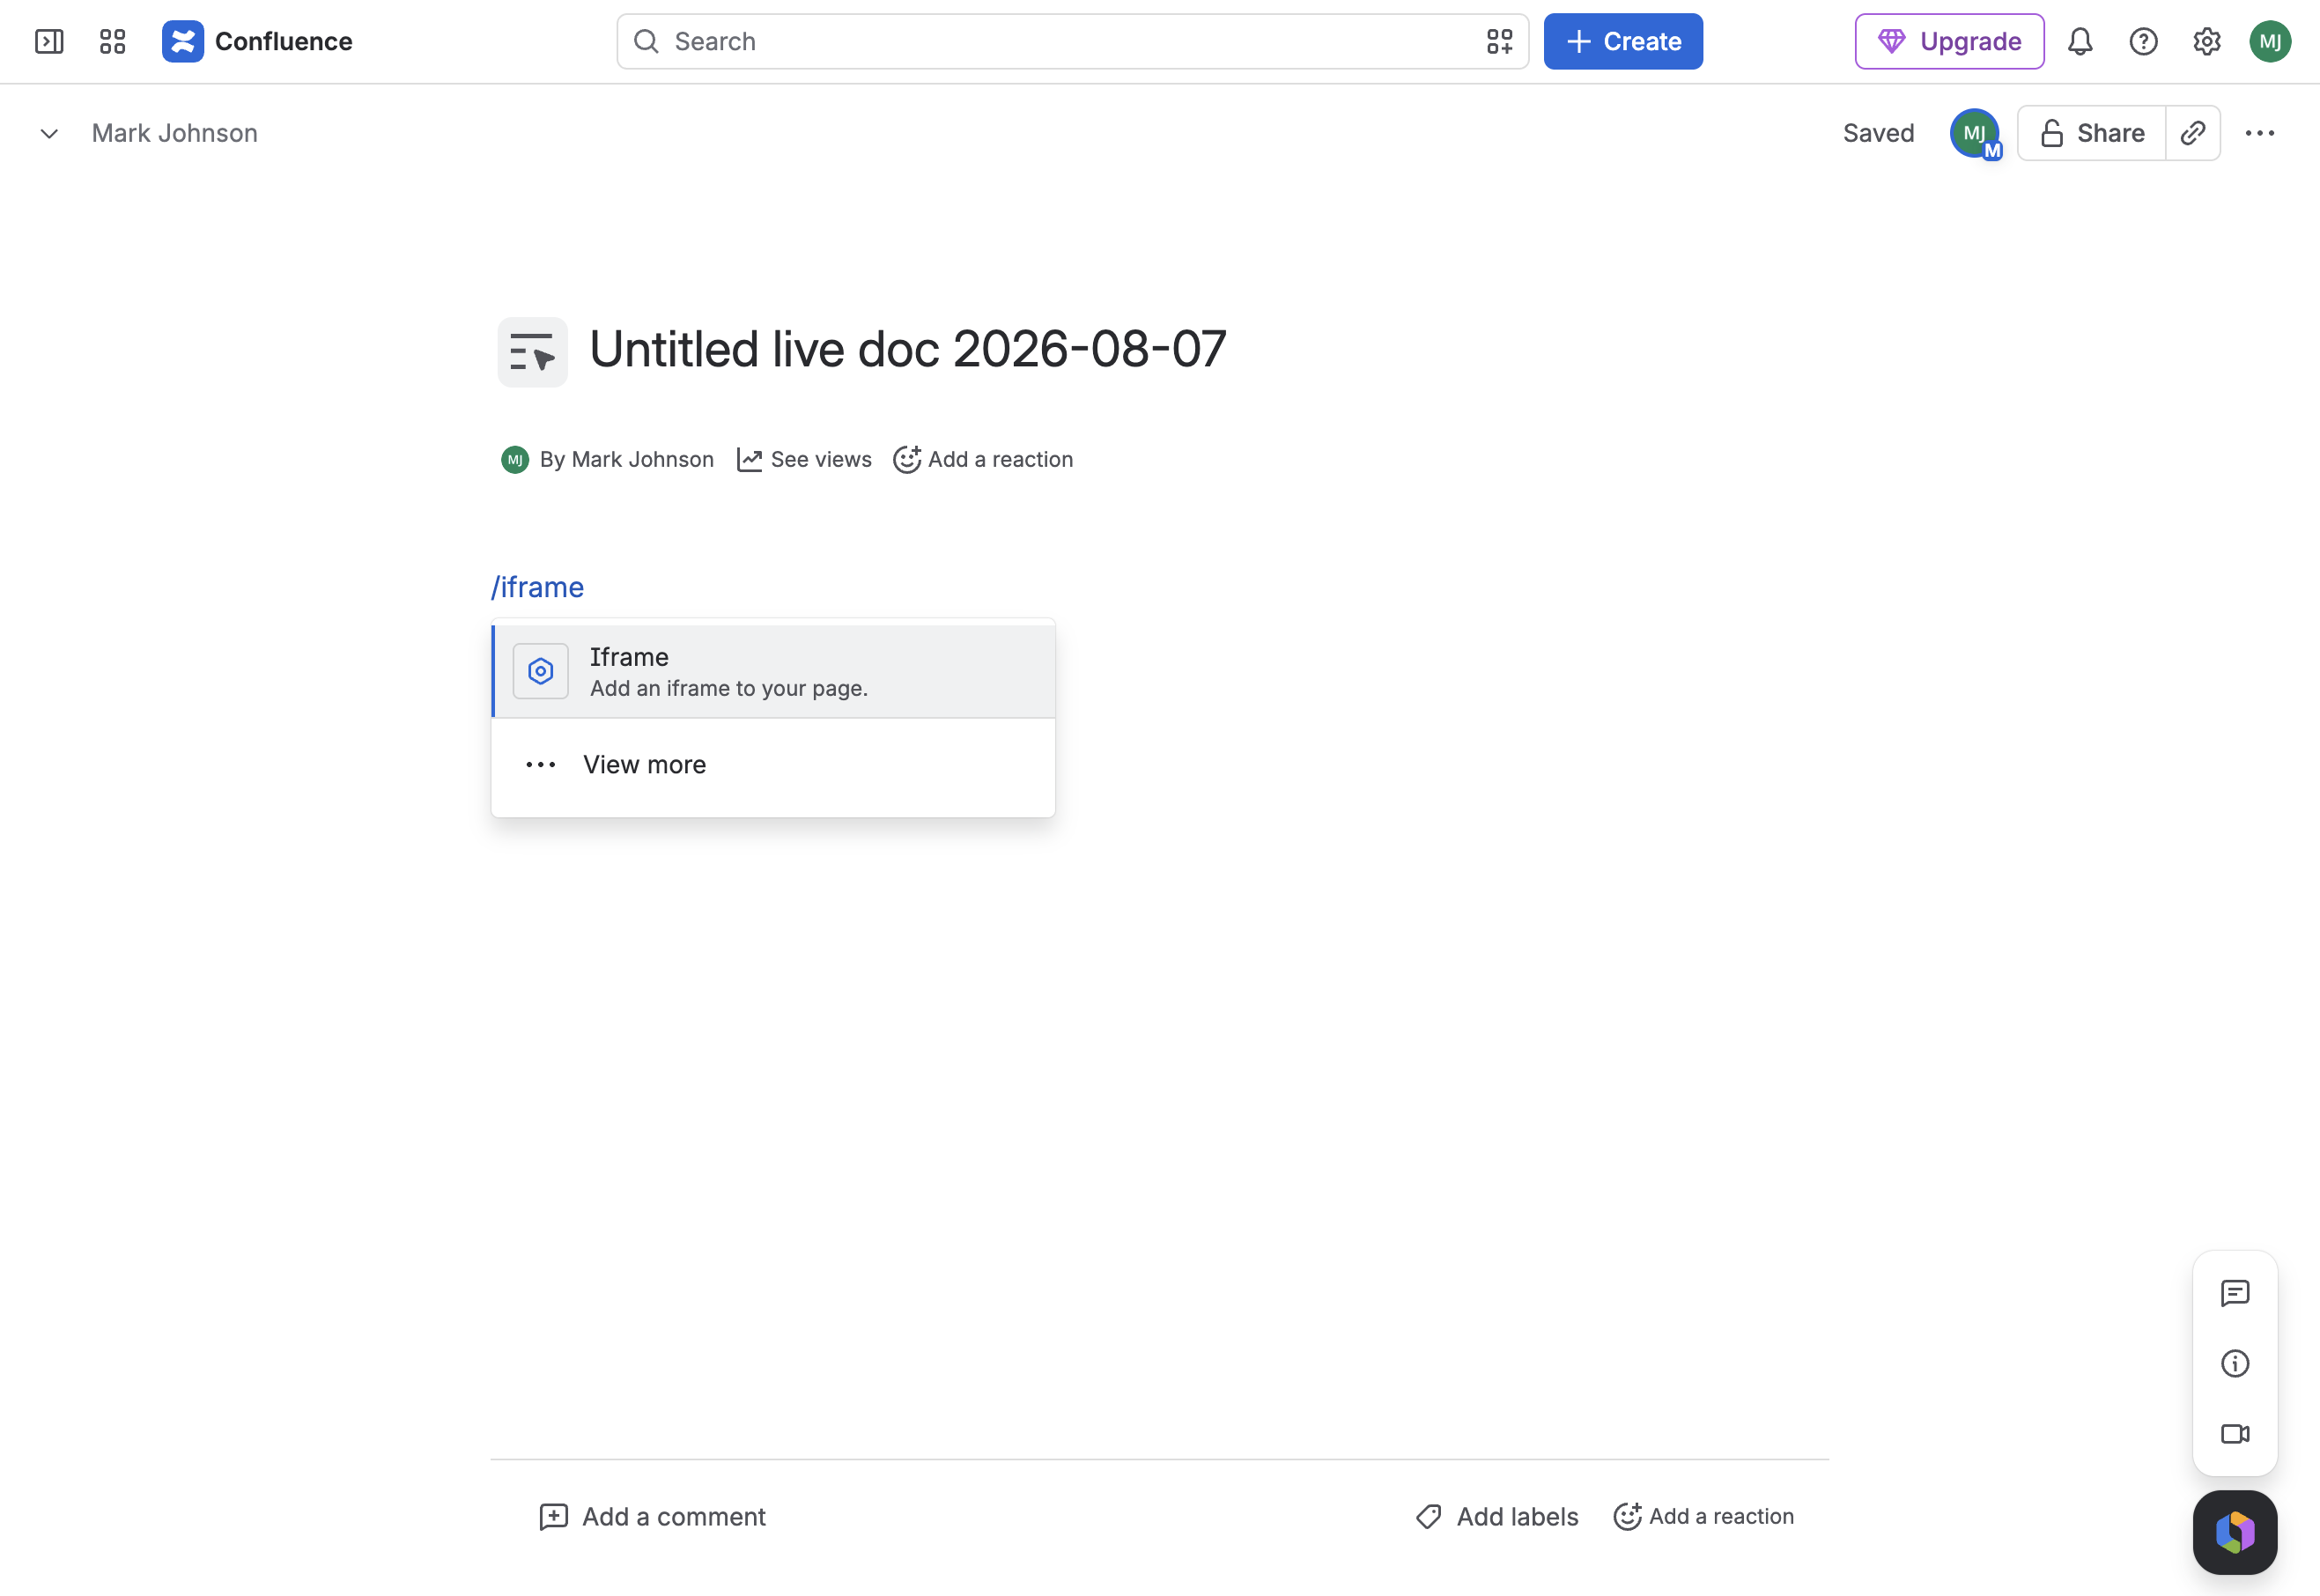2320x1596 pixels.
Task: Focus the Search field
Action: [1072, 41]
